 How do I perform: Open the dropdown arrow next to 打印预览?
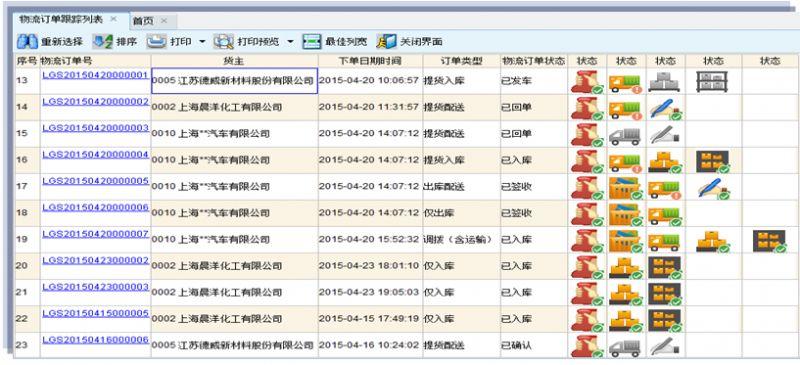(290, 42)
